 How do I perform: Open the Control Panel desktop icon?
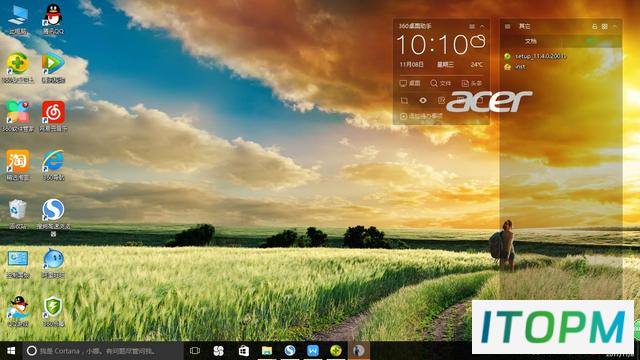point(18,263)
